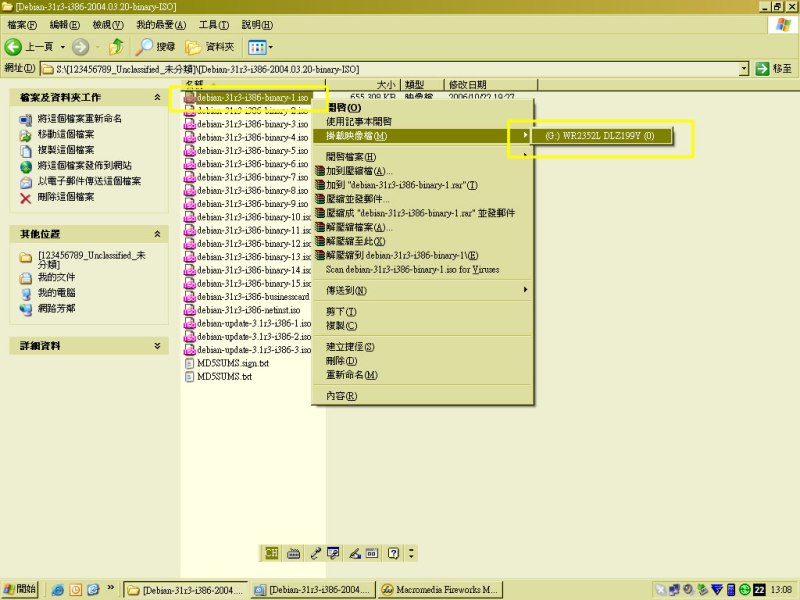Open 我的電腦 from other places
Screen dimensions: 800x600
57,293
